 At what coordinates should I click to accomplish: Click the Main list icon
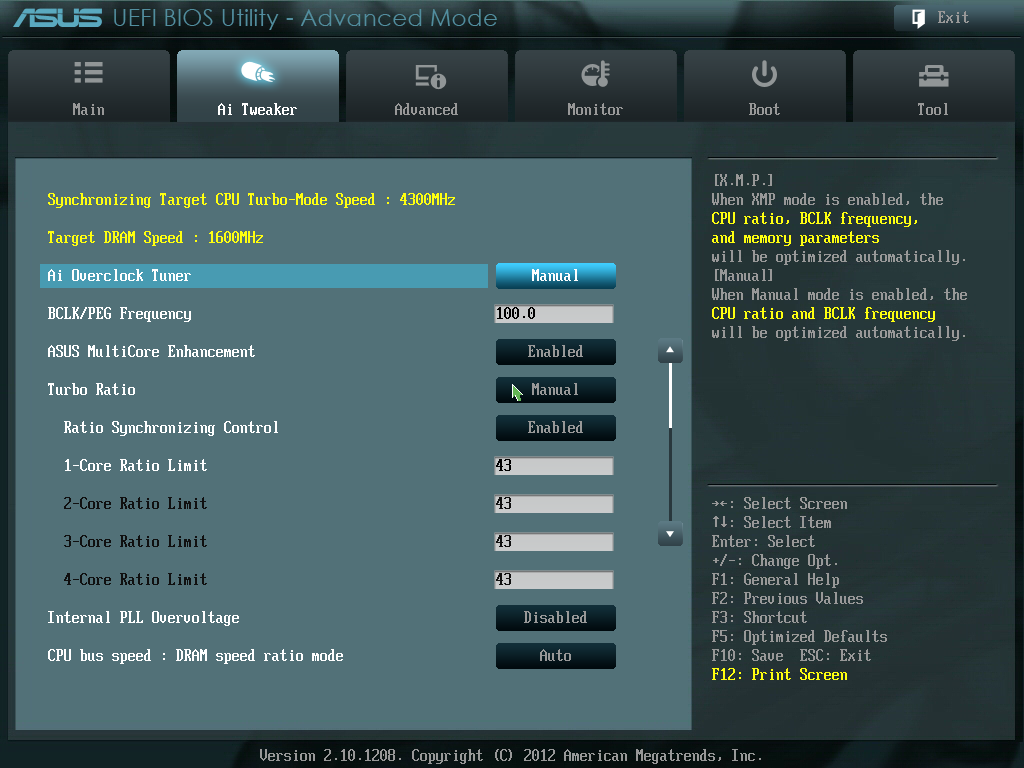89,72
